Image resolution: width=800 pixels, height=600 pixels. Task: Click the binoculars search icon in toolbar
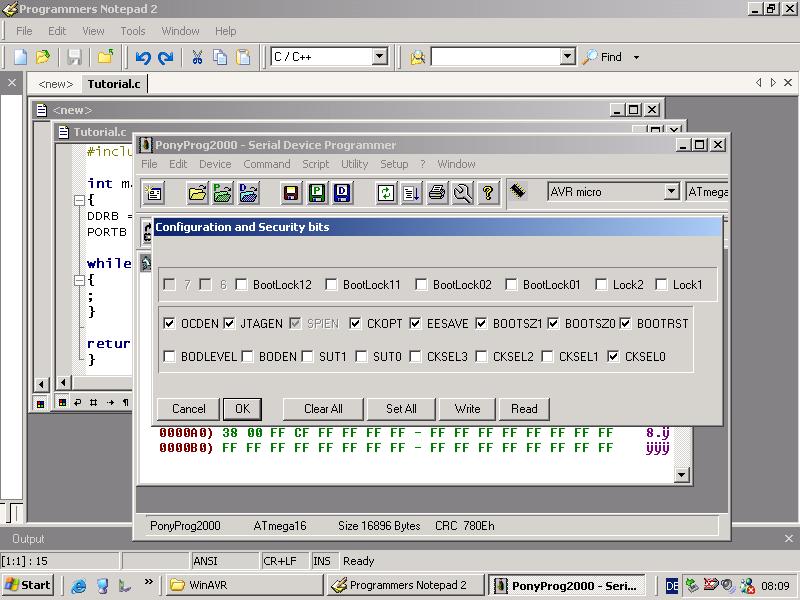pos(417,57)
